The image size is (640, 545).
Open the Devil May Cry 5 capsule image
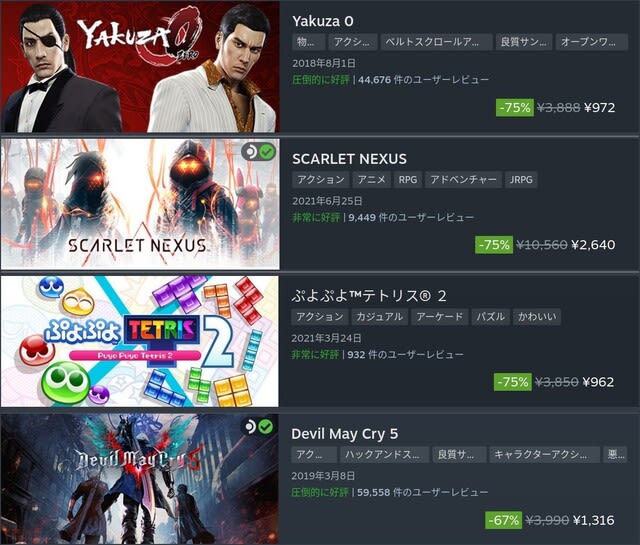pyautogui.click(x=140, y=478)
